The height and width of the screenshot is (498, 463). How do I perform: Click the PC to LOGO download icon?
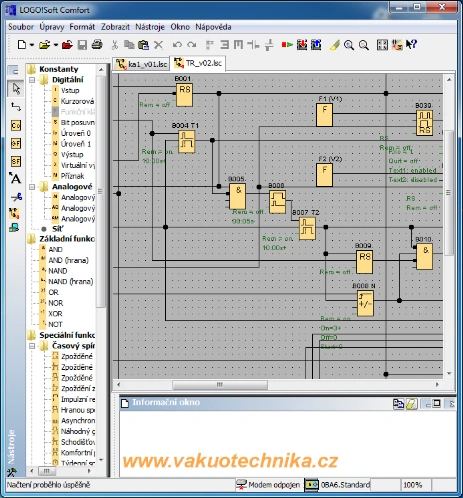point(302,45)
